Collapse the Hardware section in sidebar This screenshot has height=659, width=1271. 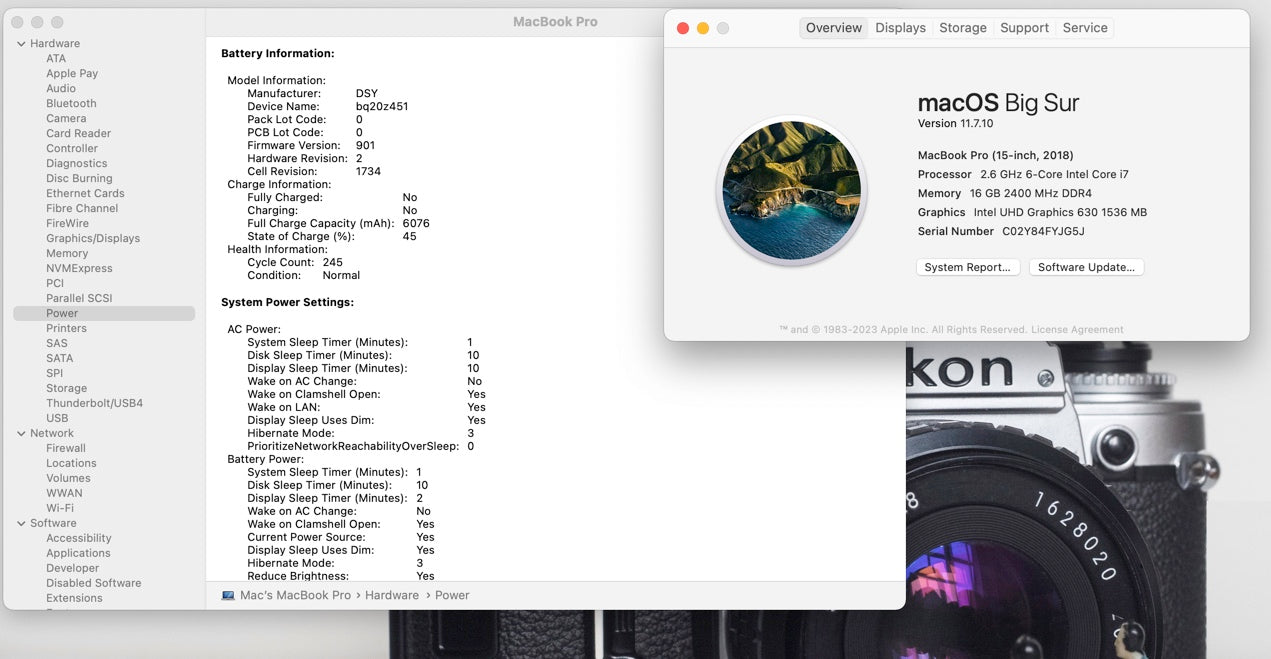[x=21, y=44]
